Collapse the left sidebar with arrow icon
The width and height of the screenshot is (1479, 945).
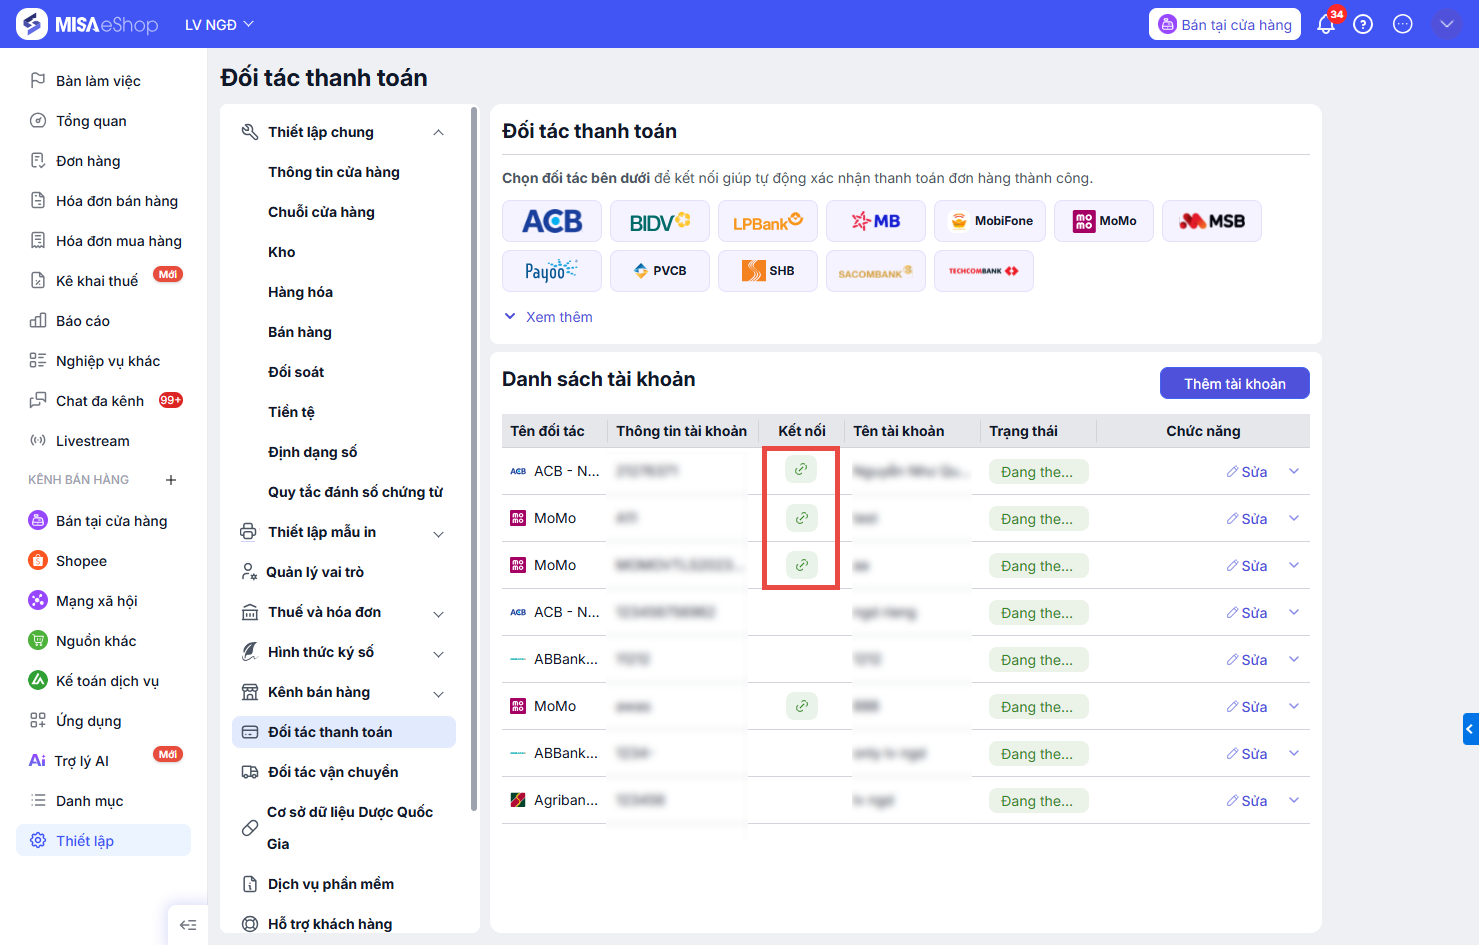click(x=188, y=925)
